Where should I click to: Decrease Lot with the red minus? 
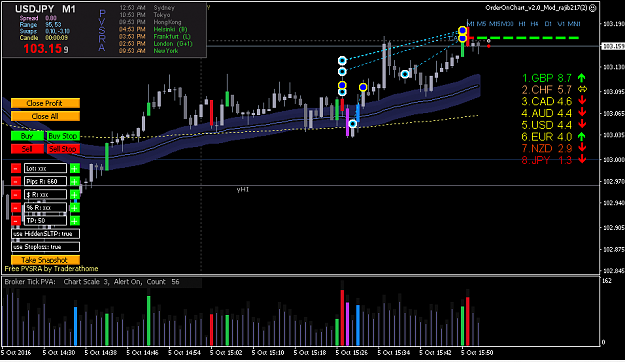tap(16, 168)
